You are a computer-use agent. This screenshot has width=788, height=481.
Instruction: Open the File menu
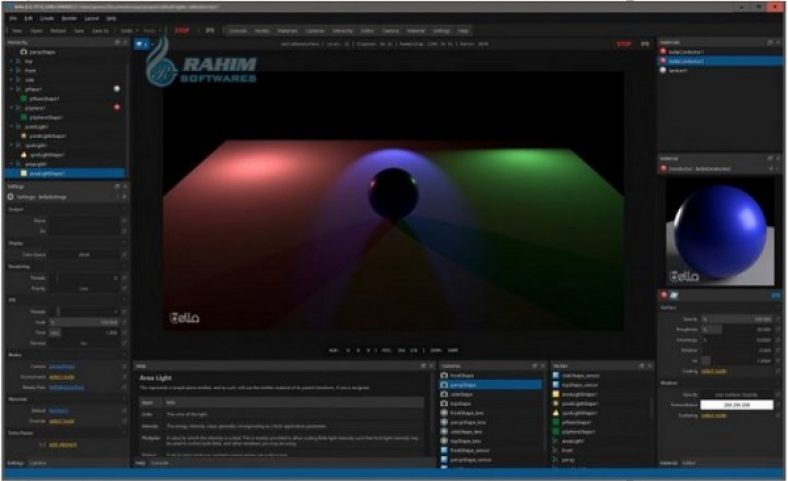(13, 18)
